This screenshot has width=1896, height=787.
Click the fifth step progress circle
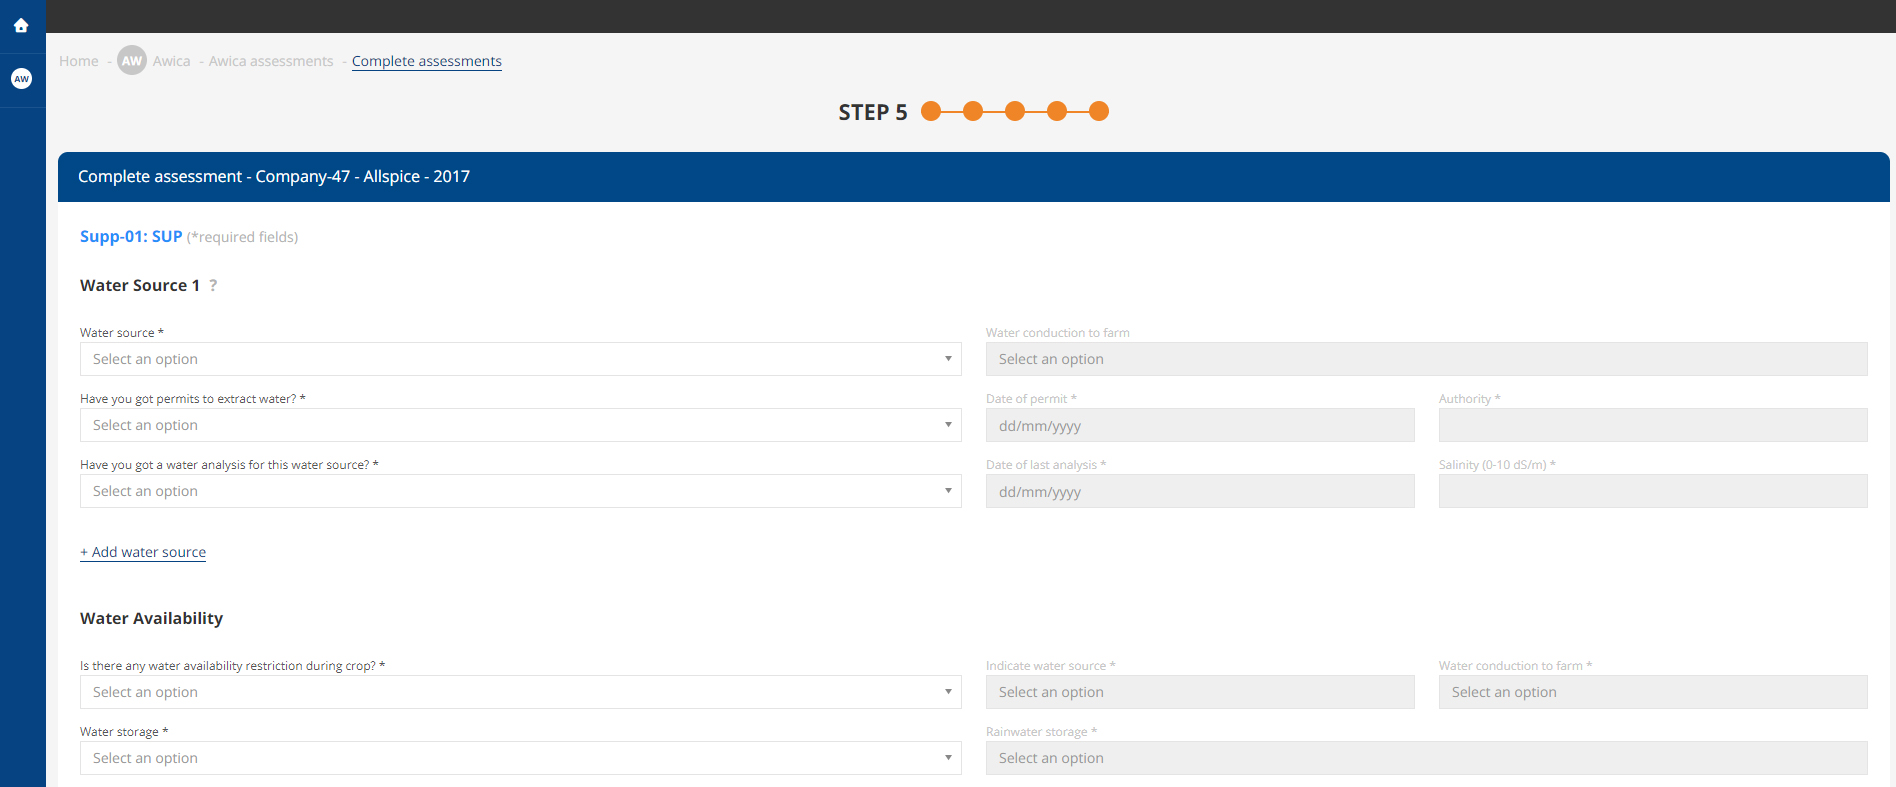[x=1098, y=111]
